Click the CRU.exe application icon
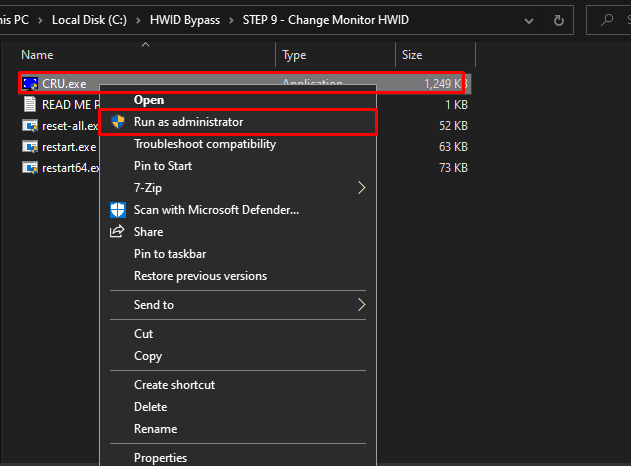 click(30, 84)
